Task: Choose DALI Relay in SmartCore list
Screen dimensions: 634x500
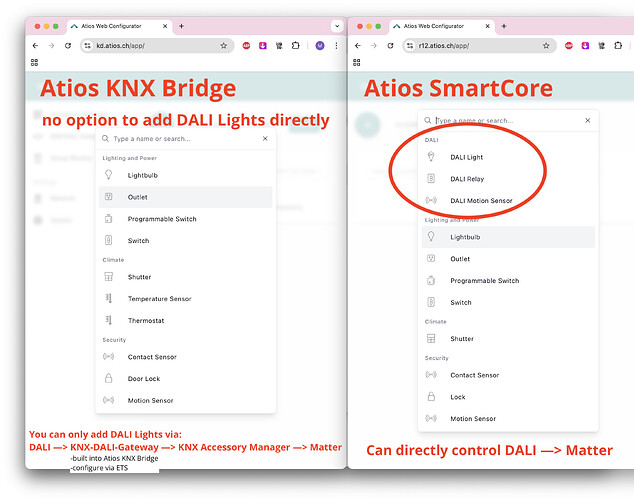Action: tap(508, 179)
